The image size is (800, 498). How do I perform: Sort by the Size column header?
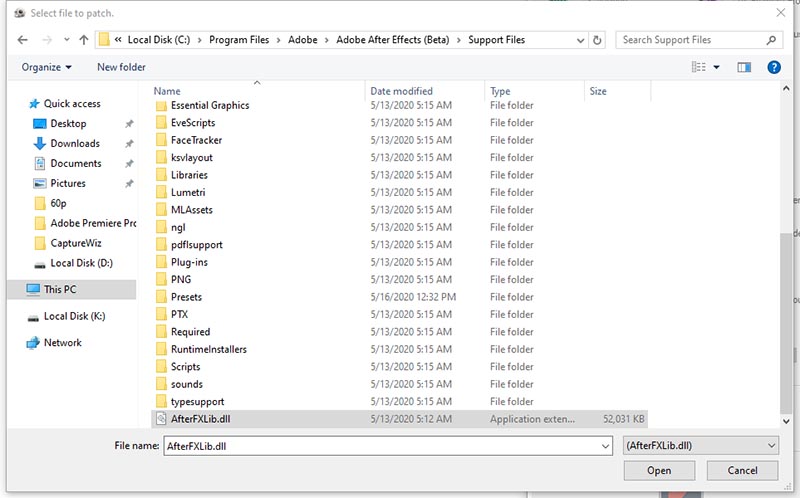pyautogui.click(x=598, y=91)
